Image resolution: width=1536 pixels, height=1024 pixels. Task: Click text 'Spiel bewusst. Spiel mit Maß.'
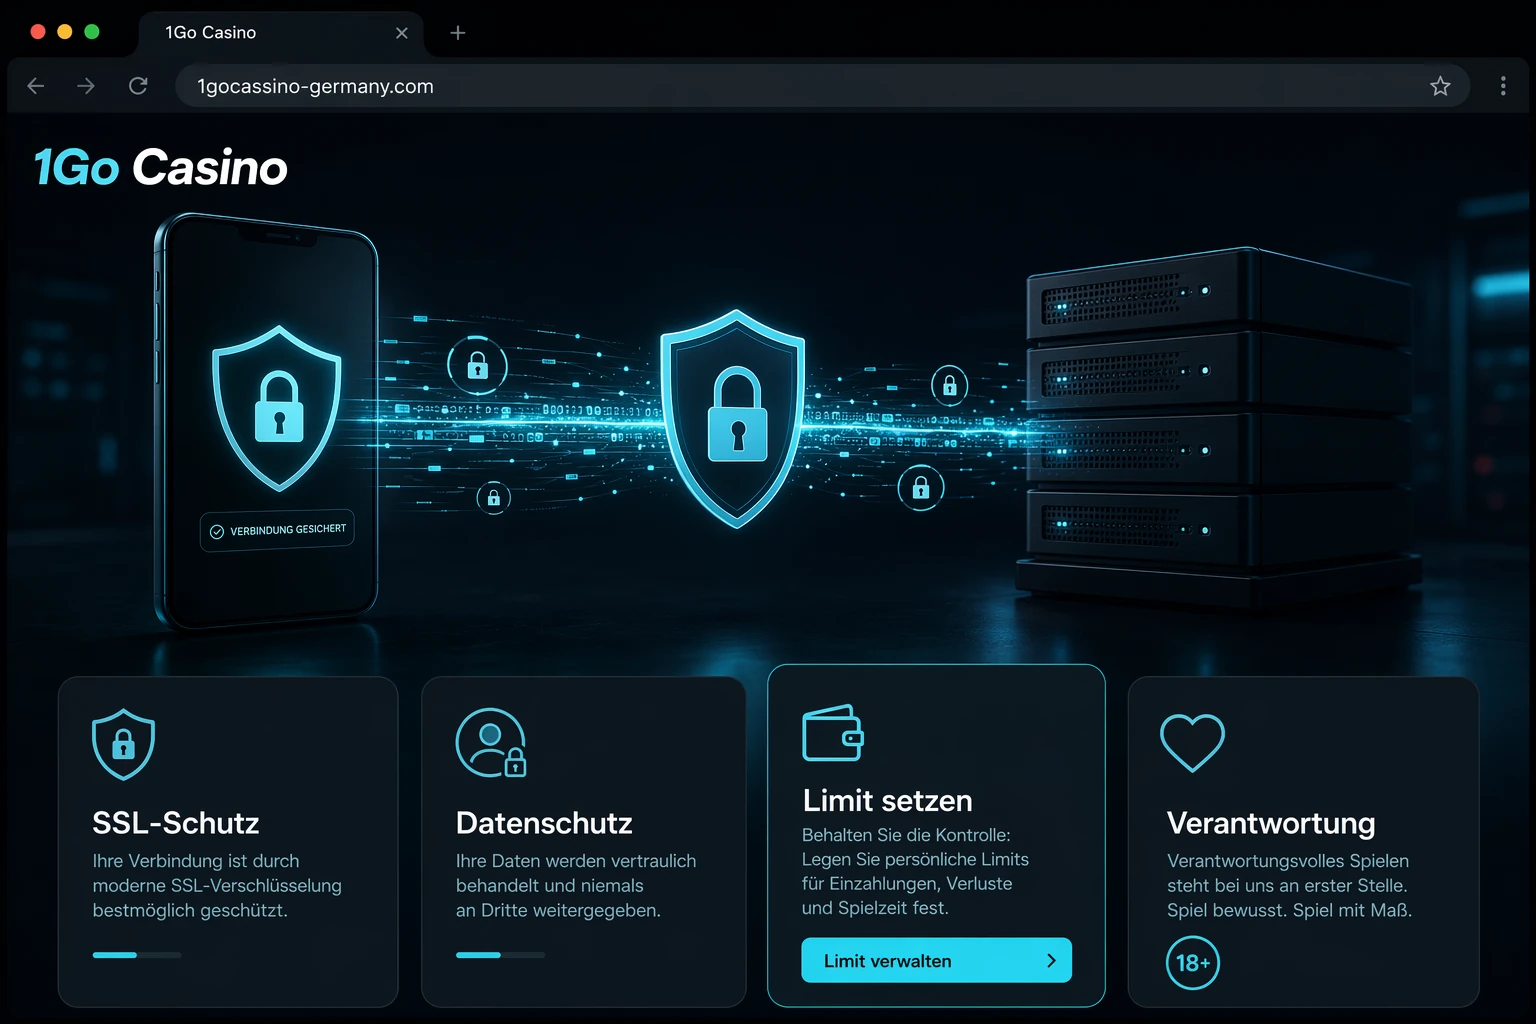tap(1289, 910)
